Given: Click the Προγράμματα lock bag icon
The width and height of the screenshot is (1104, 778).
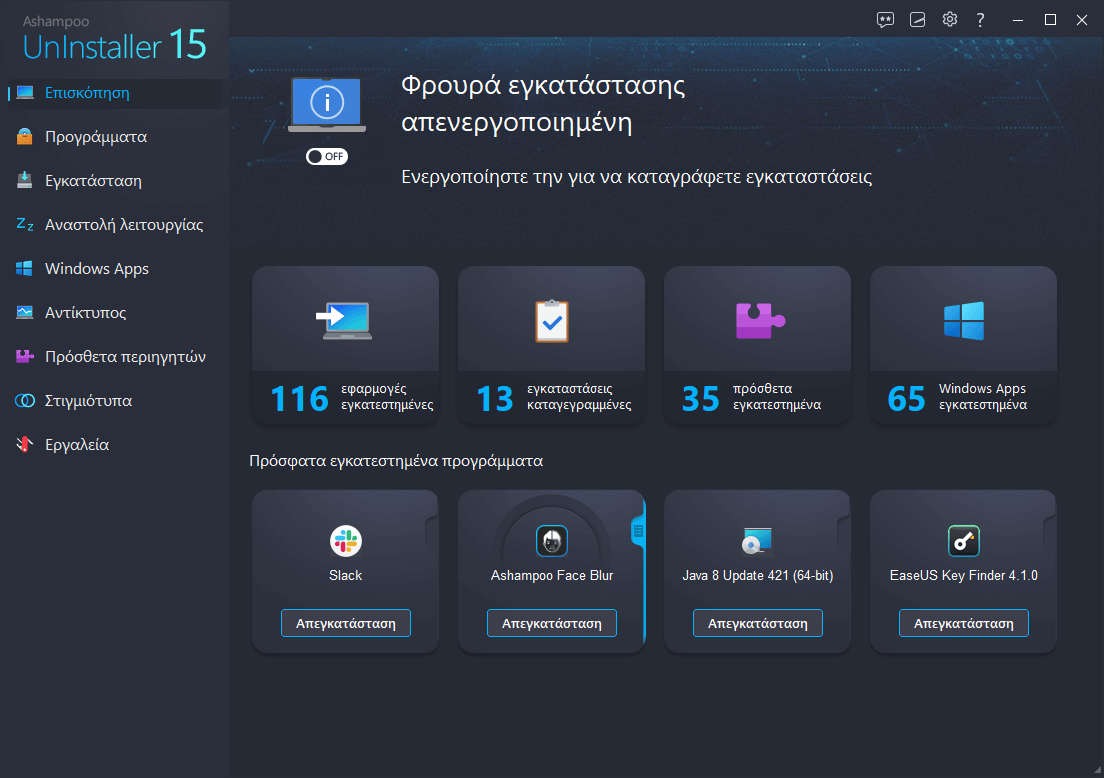Looking at the screenshot, I should 25,137.
